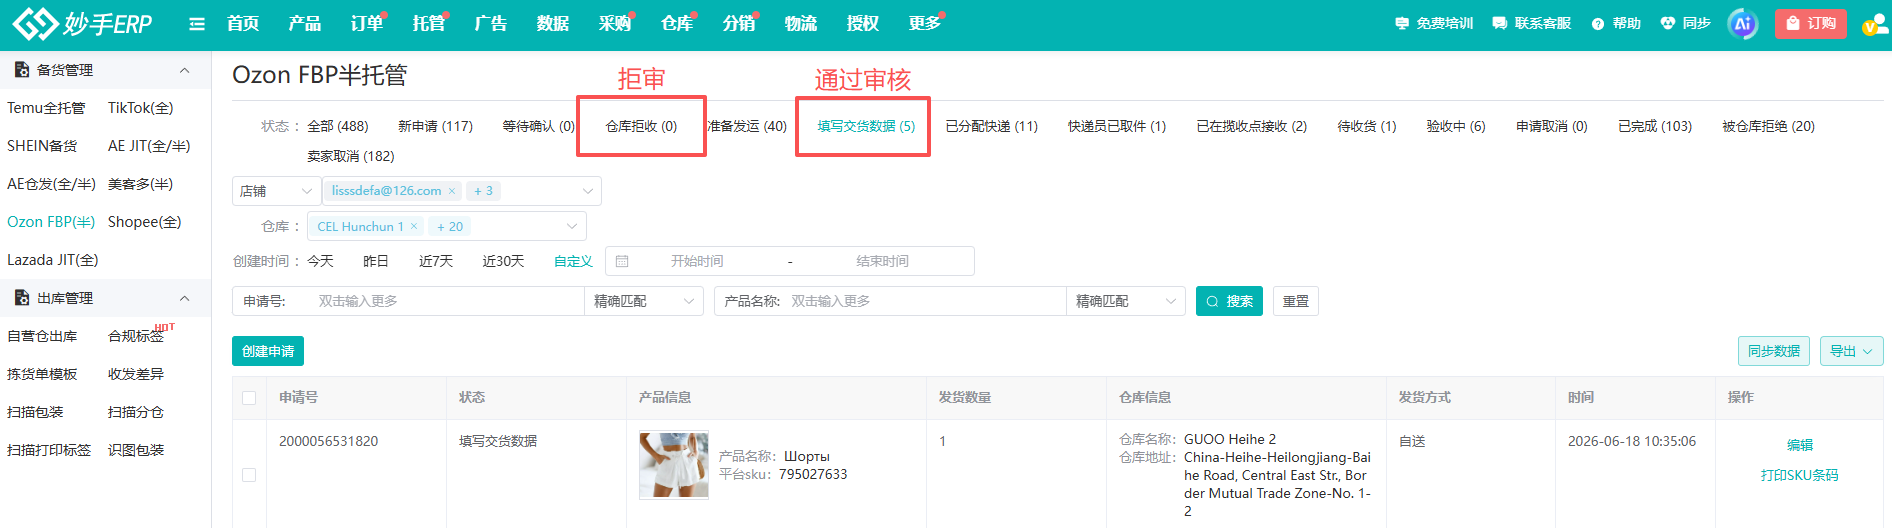Viewport: 1892px width, 528px height.
Task: Open 合规标签 in sidebar
Action: (136, 336)
